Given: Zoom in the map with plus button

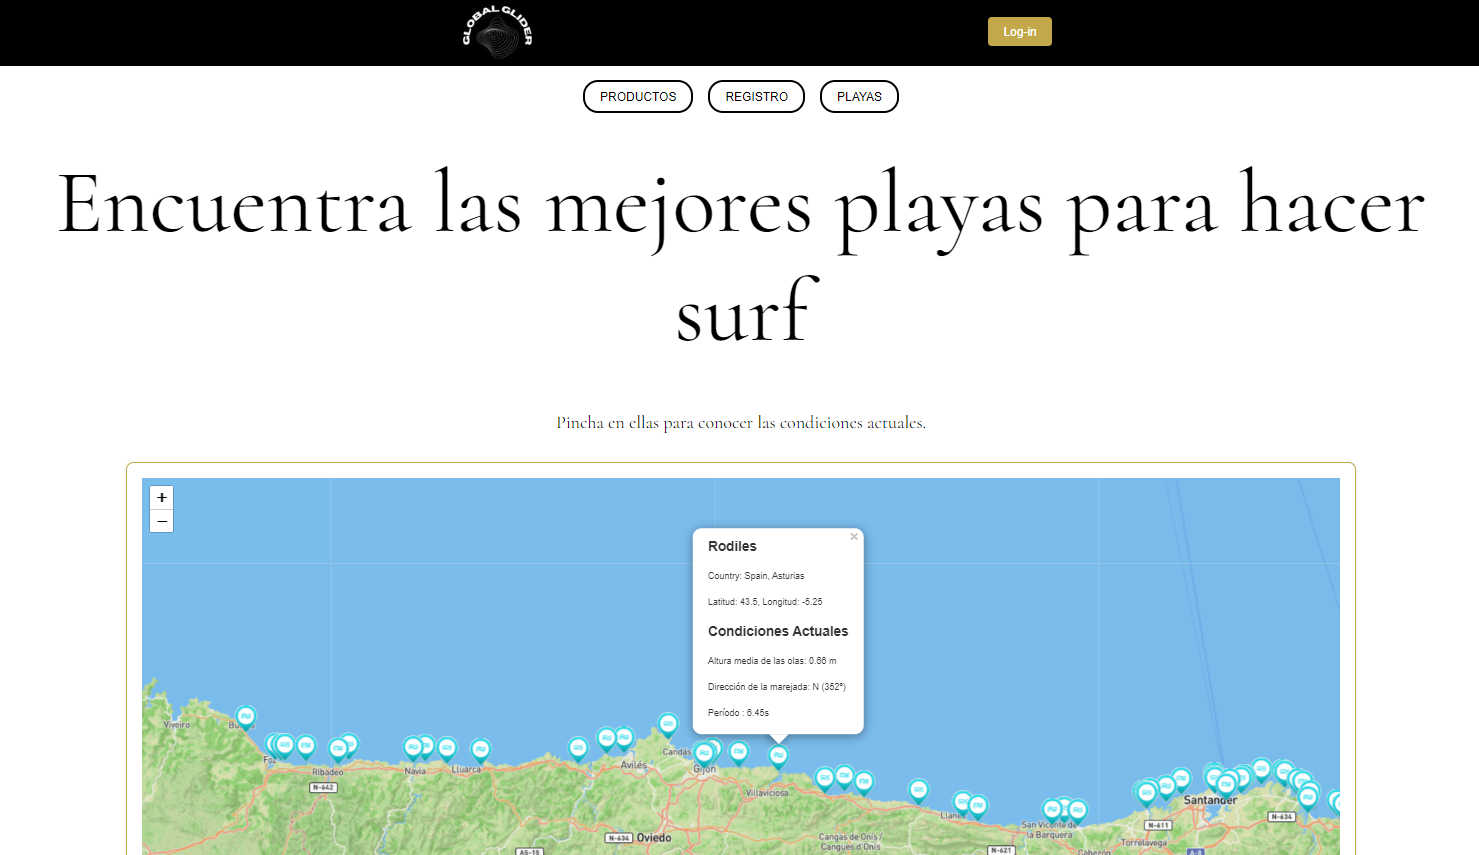Looking at the screenshot, I should [x=162, y=497].
